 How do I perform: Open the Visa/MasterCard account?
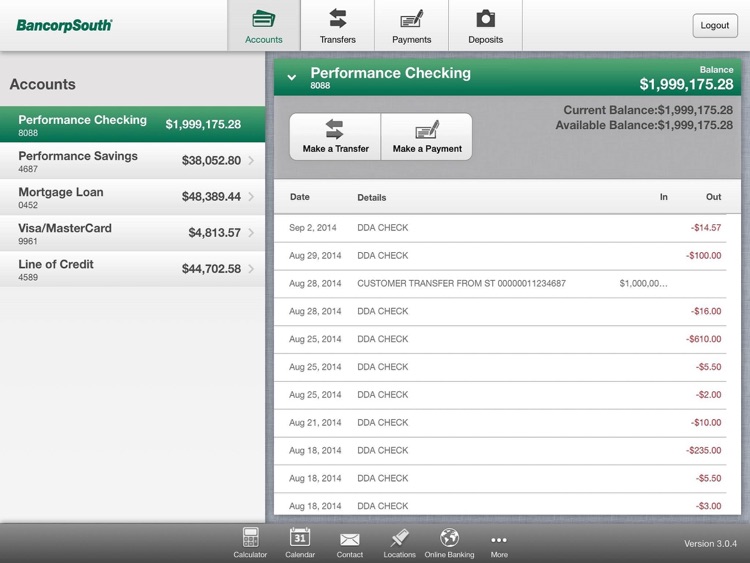132,233
